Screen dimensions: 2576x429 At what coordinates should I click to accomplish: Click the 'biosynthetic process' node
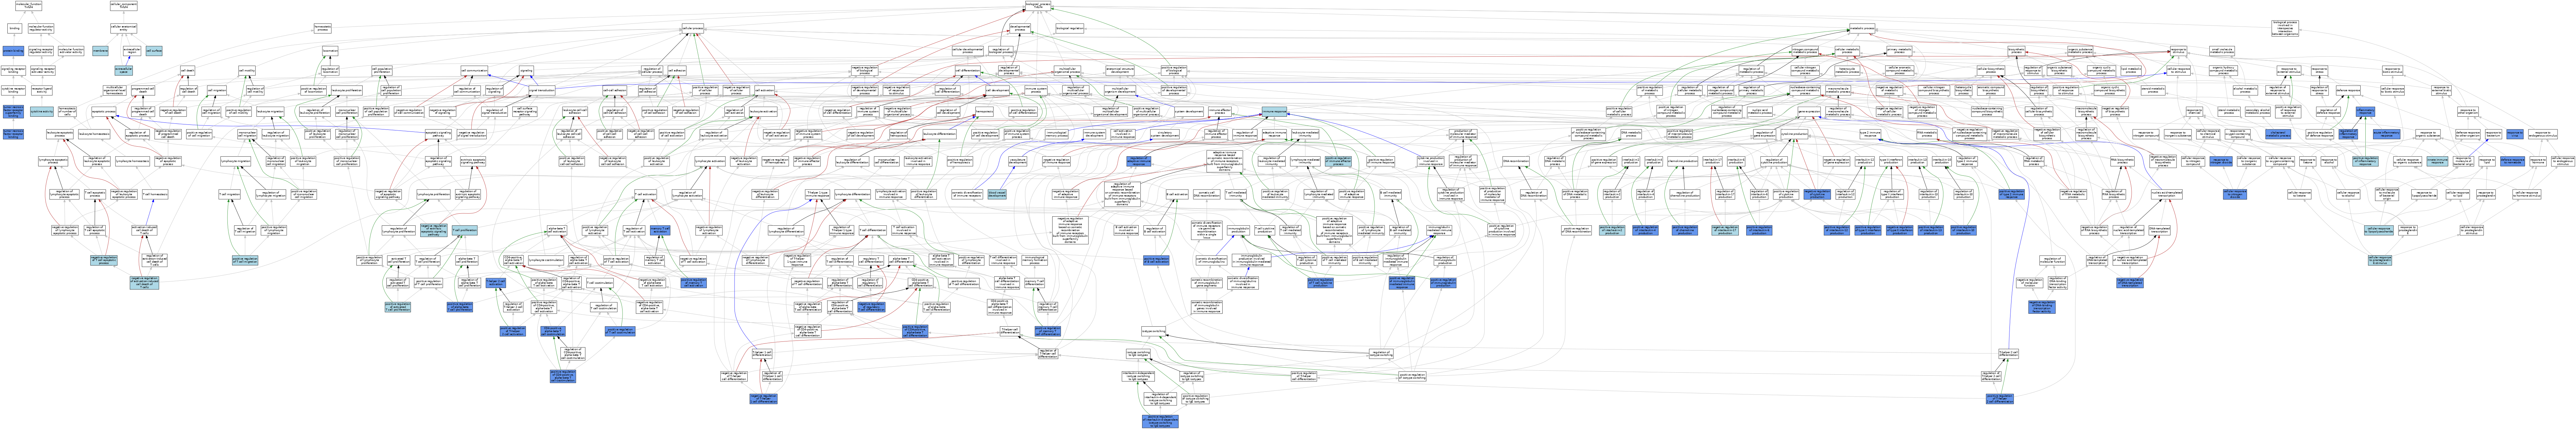coord(2016,51)
